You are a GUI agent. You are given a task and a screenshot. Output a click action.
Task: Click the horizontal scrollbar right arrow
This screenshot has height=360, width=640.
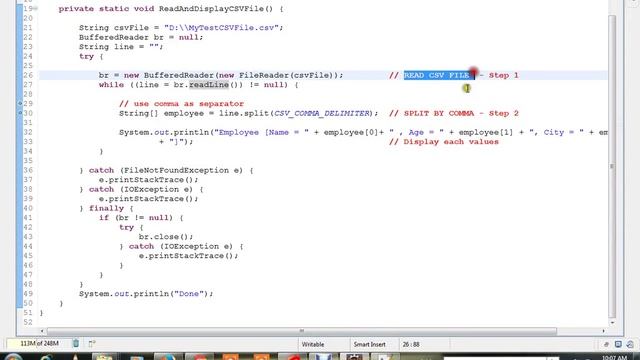[603, 331]
